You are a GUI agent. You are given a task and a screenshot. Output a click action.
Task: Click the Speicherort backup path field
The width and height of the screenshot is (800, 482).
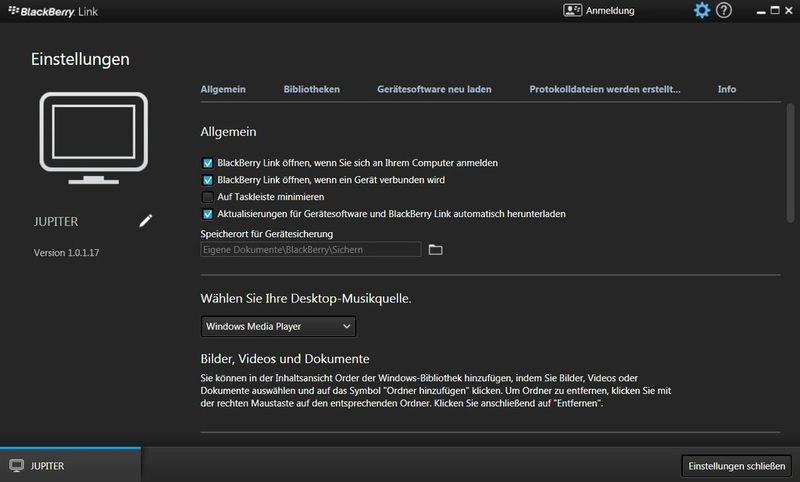pos(311,249)
